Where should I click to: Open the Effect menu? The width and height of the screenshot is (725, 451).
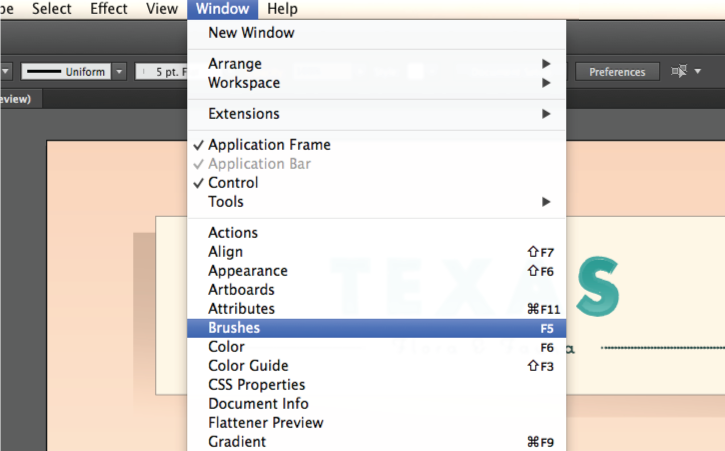(109, 9)
